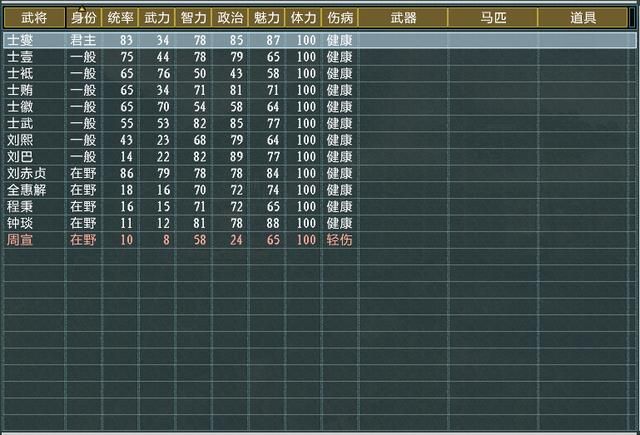Screen dimensions: 640x435
Task: Click 一般 status of 士武
Action: point(83,124)
